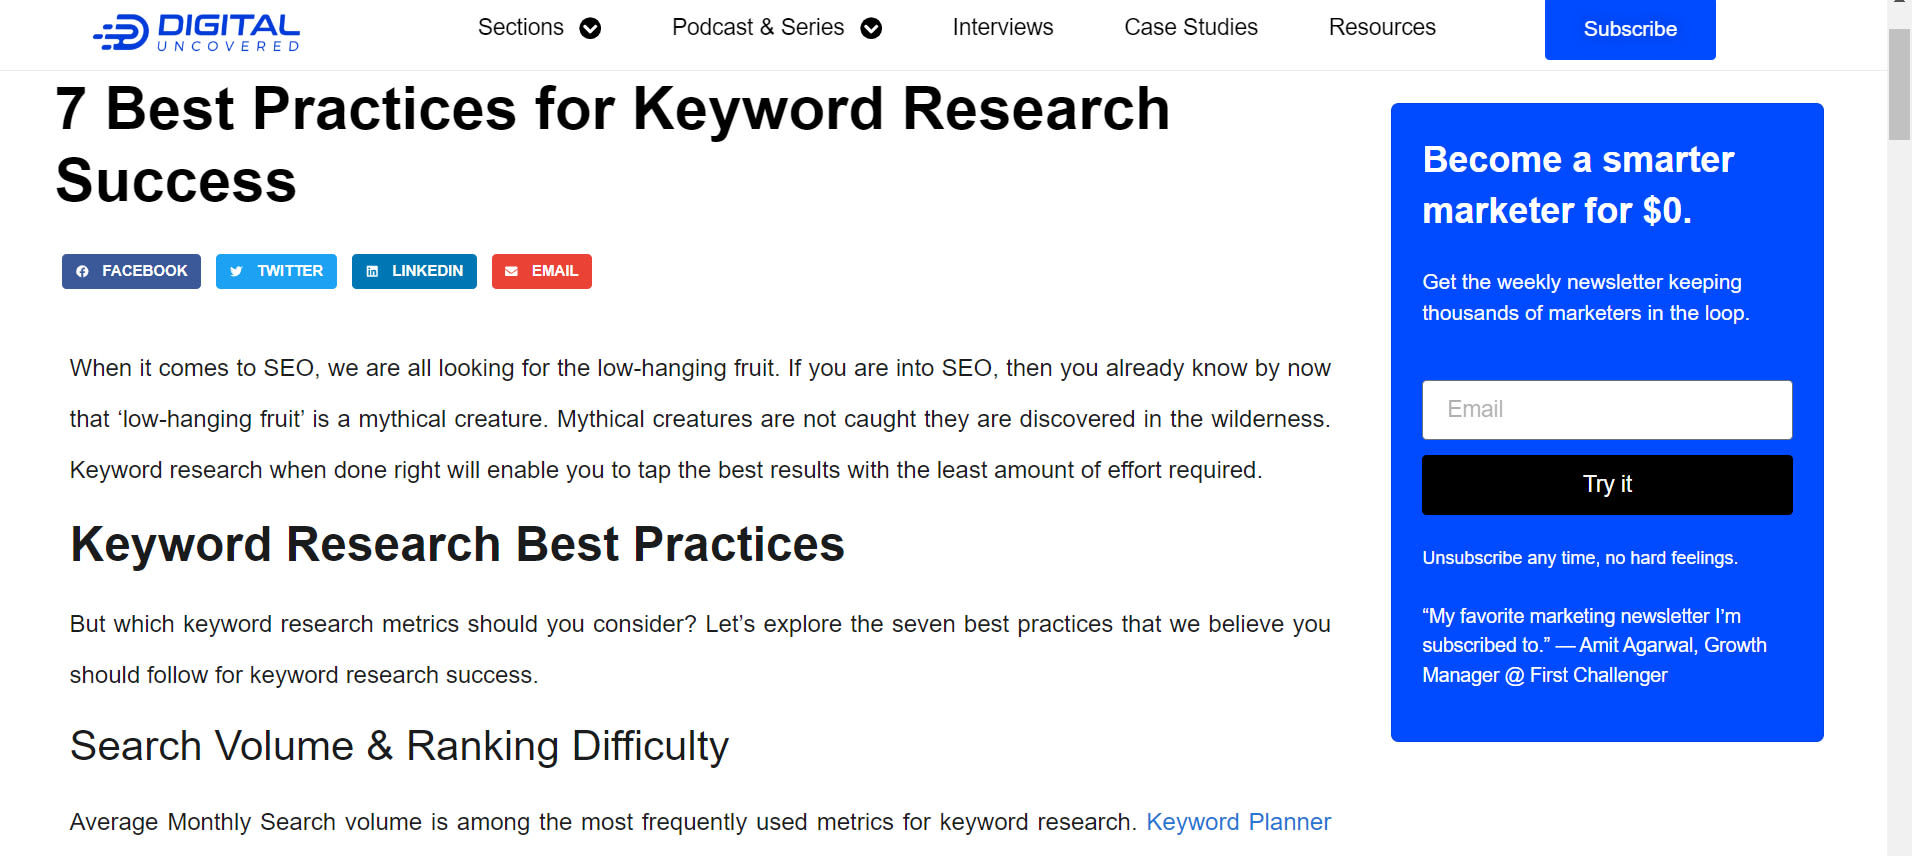Image resolution: width=1912 pixels, height=856 pixels.
Task: Share the article via the FACEBOOK button
Action: (x=131, y=271)
